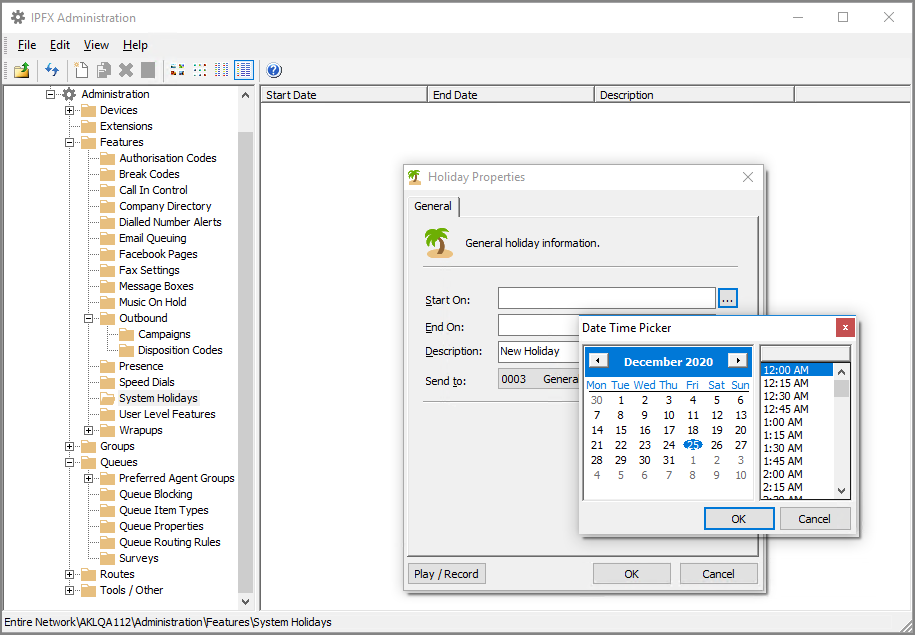Collapse the Features tree node
This screenshot has width=915, height=635.
pos(69,142)
